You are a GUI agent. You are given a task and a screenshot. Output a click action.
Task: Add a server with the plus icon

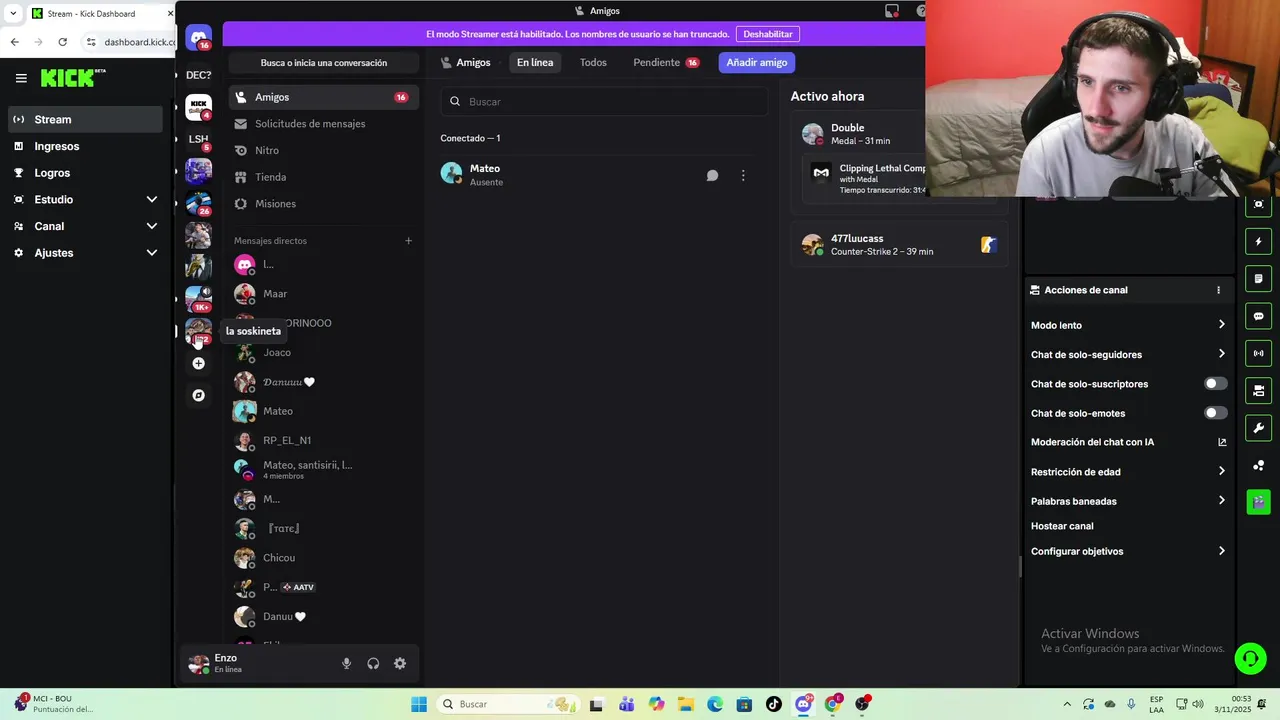tap(198, 363)
